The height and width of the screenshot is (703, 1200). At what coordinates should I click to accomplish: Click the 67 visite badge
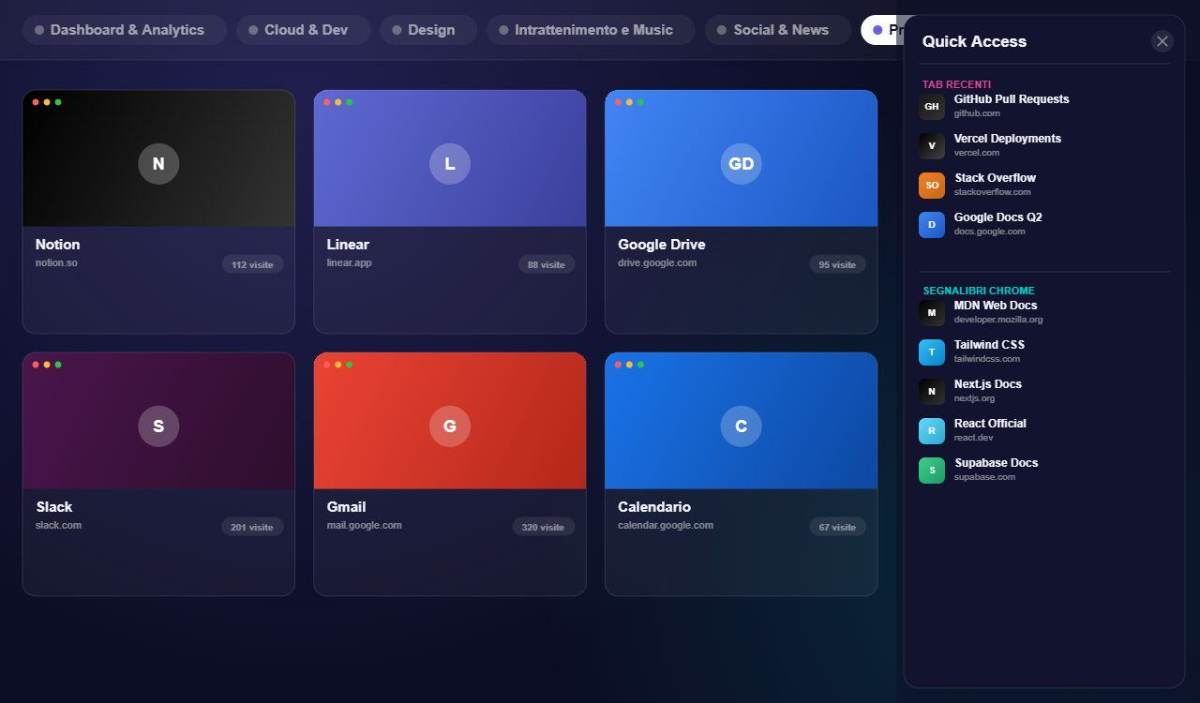tap(837, 527)
